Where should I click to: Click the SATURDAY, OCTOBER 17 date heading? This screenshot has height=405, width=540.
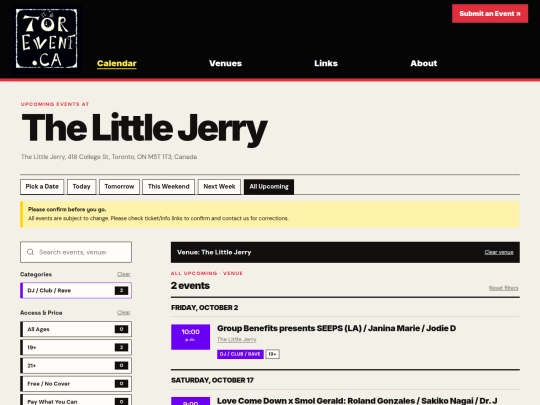[212, 380]
